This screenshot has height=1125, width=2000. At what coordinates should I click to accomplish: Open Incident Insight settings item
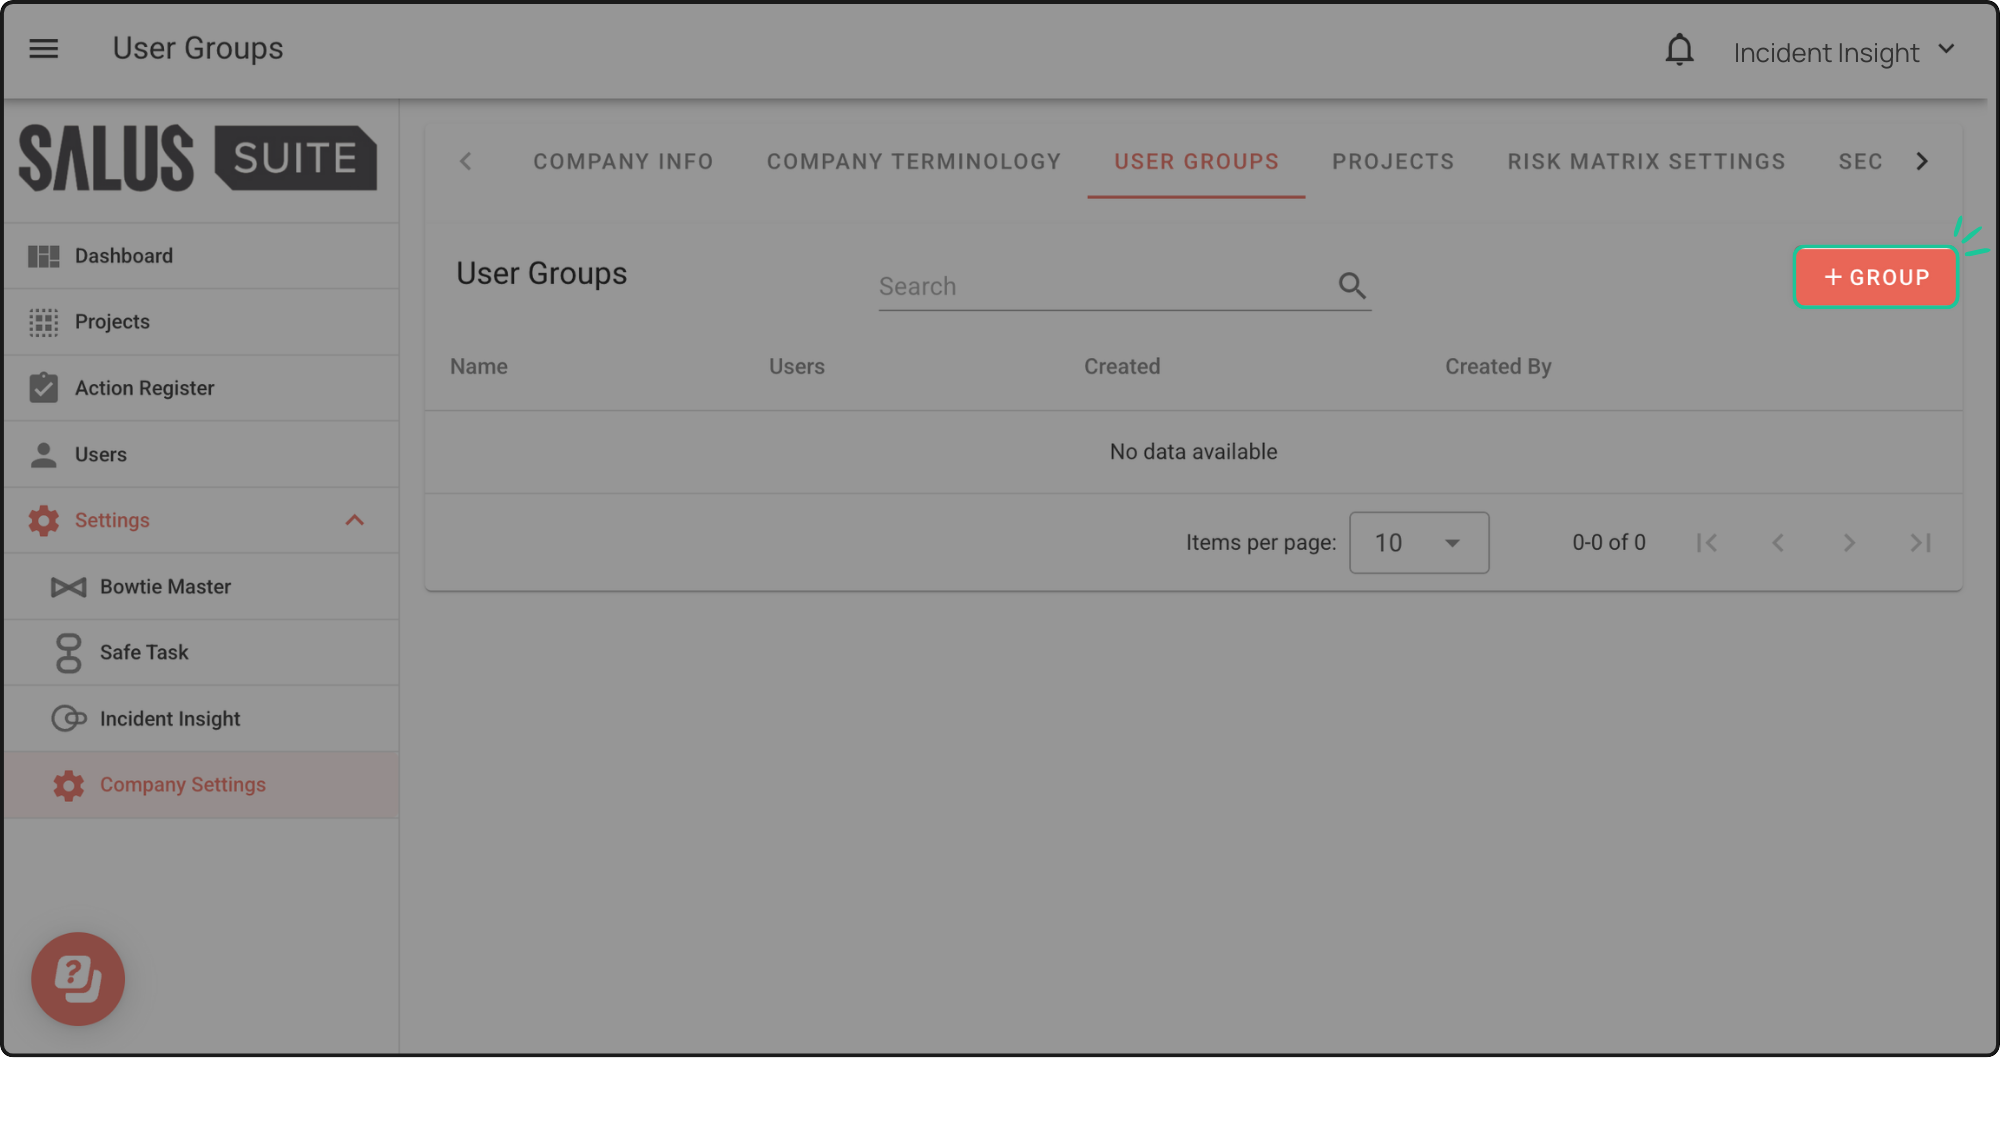[170, 719]
